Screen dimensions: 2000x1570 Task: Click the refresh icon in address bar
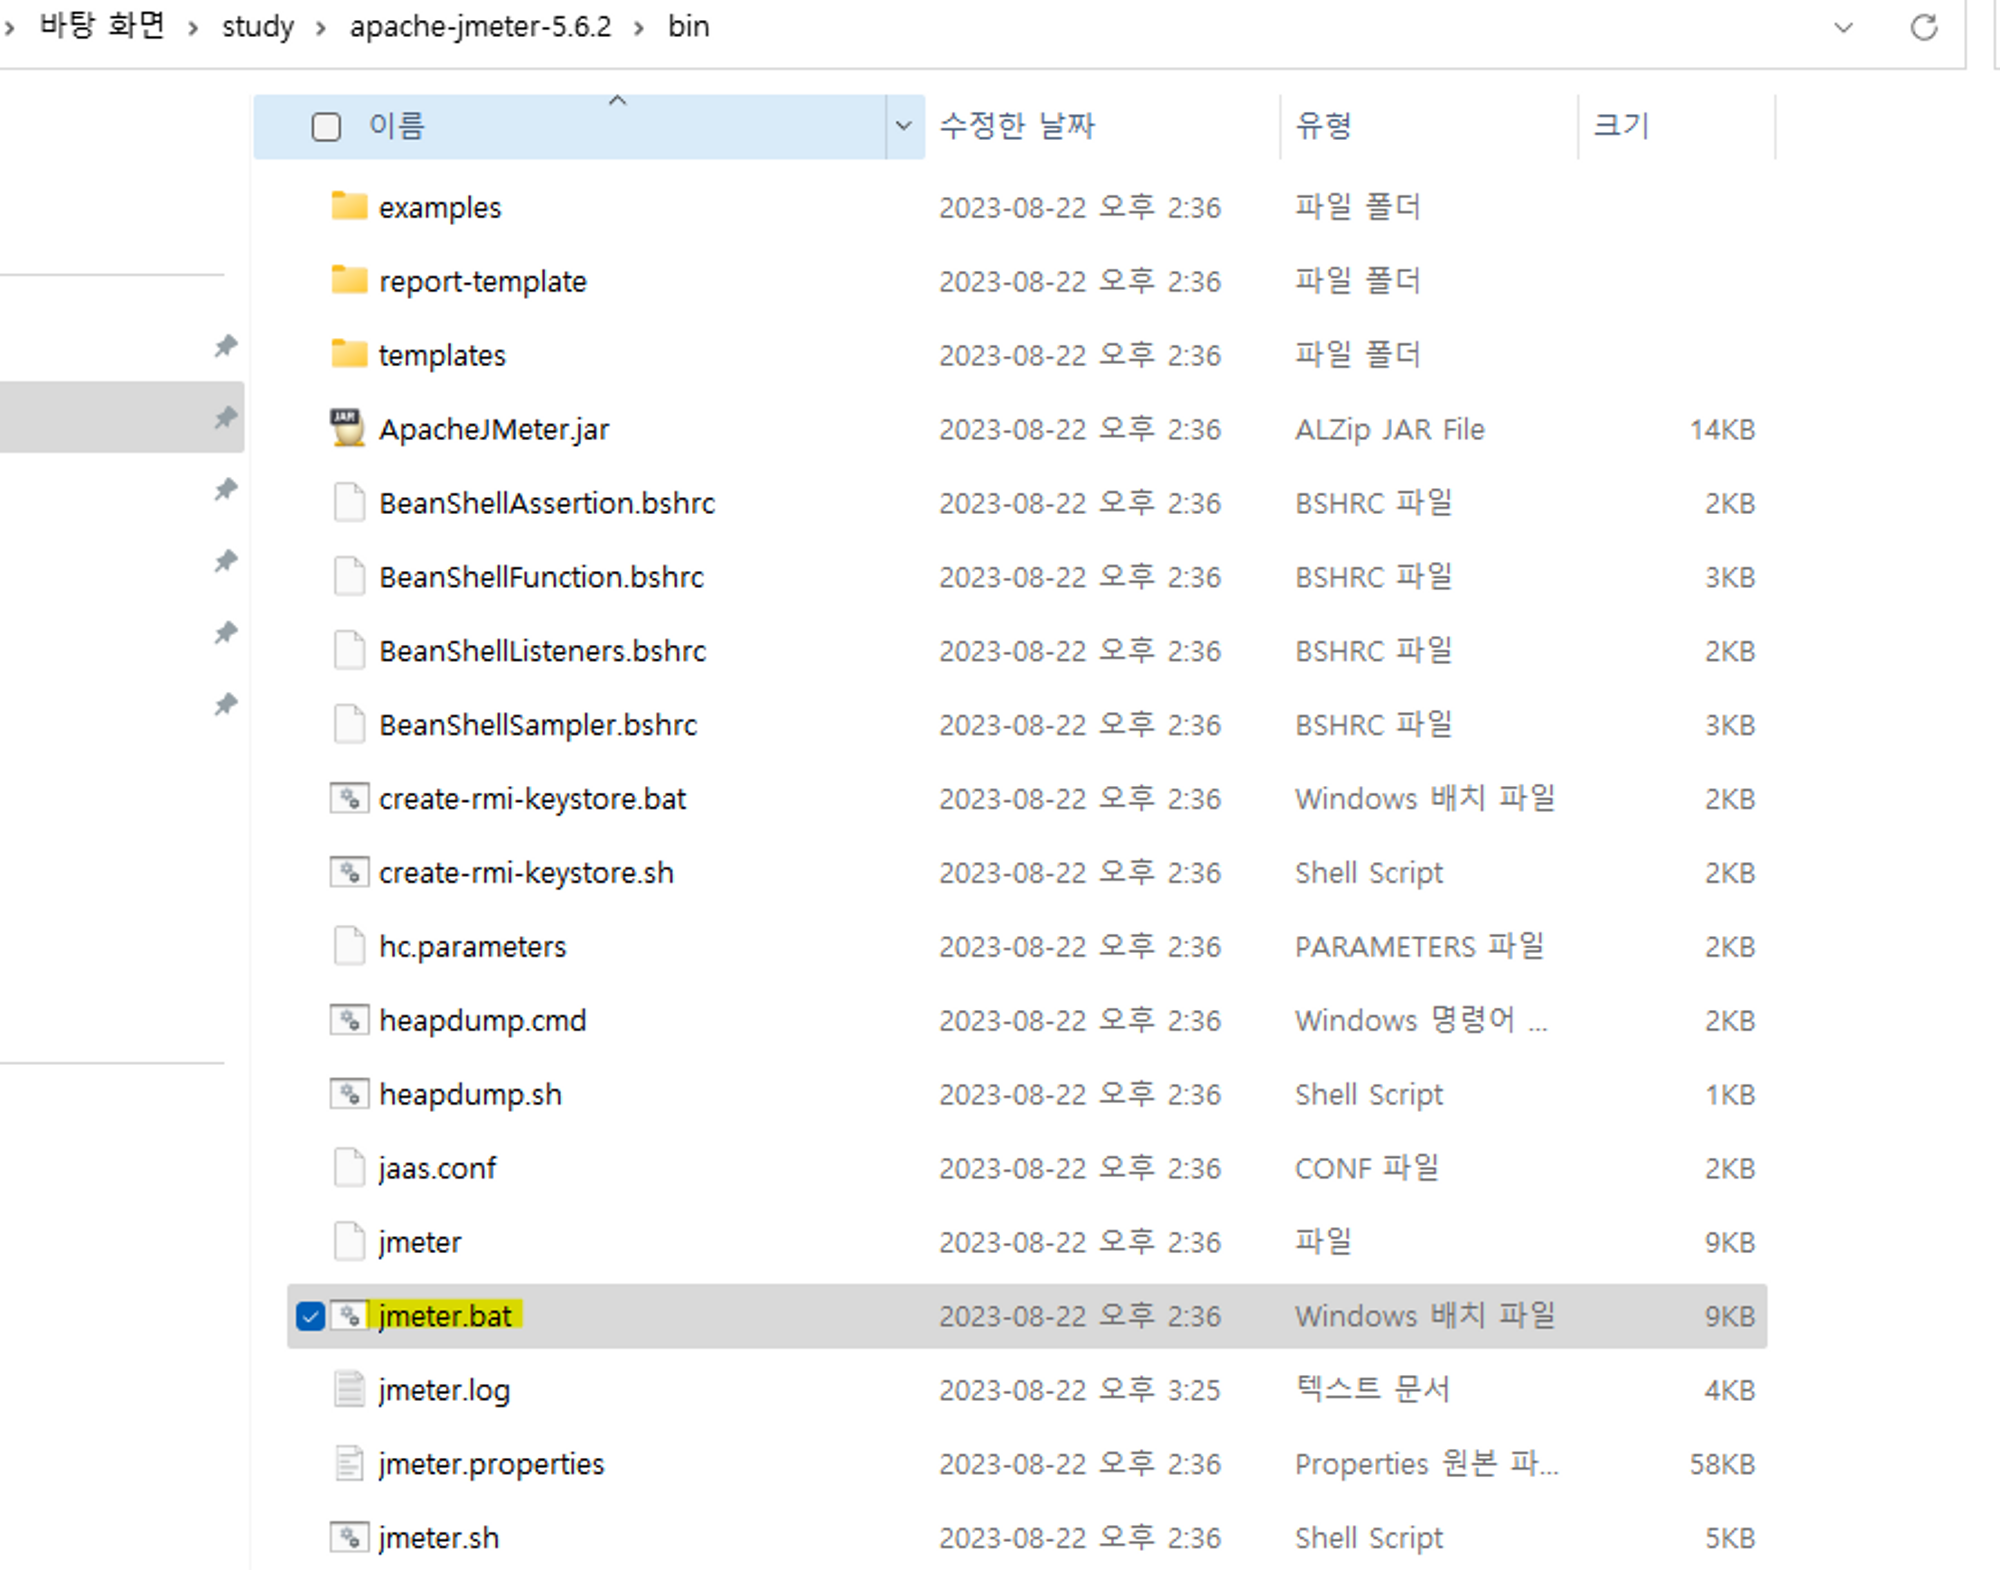pos(1923,27)
